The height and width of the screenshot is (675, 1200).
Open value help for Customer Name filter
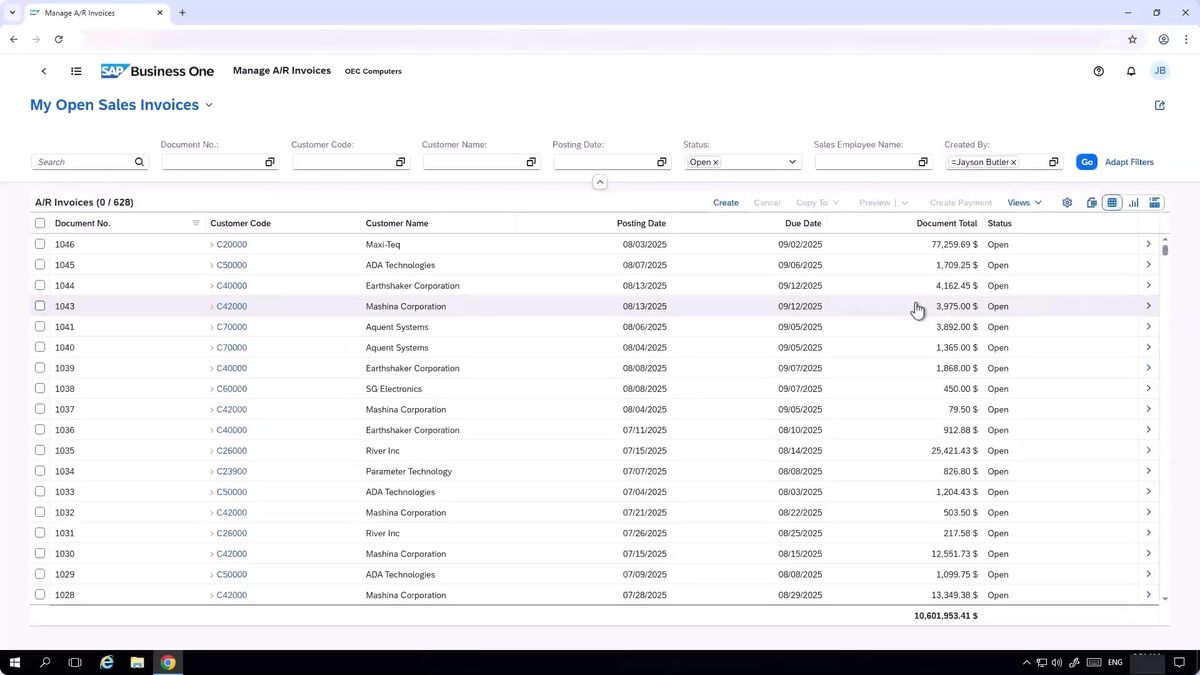tap(531, 162)
